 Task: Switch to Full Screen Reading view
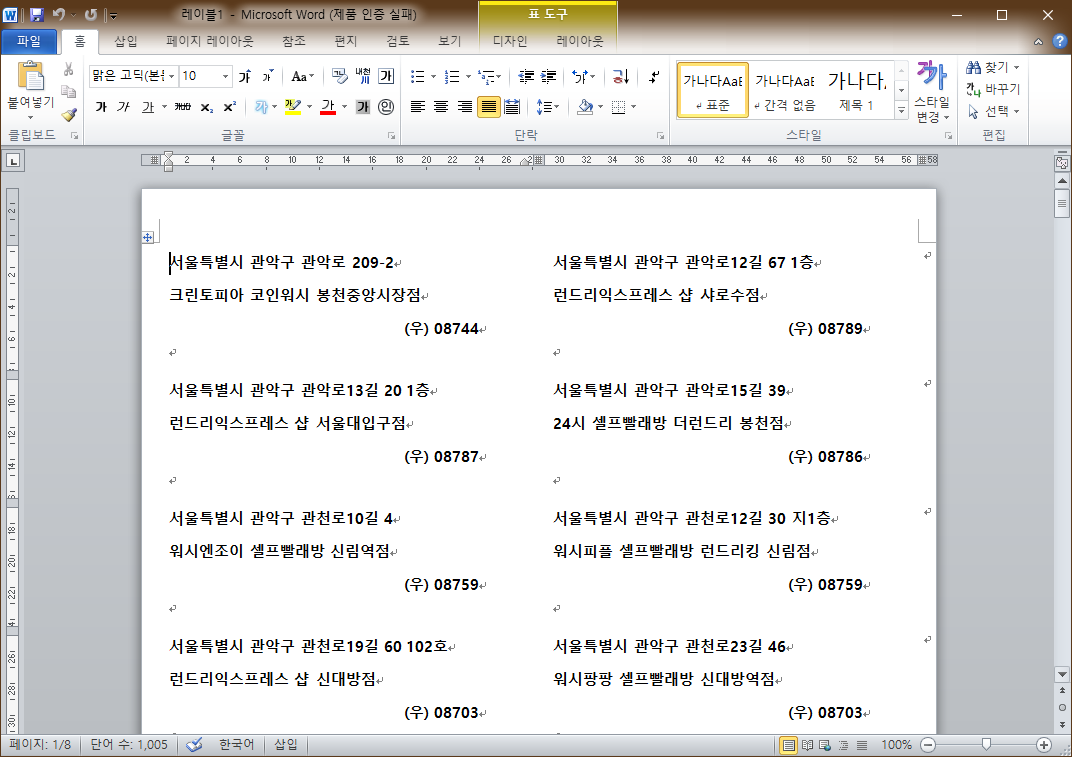pyautogui.click(x=807, y=745)
